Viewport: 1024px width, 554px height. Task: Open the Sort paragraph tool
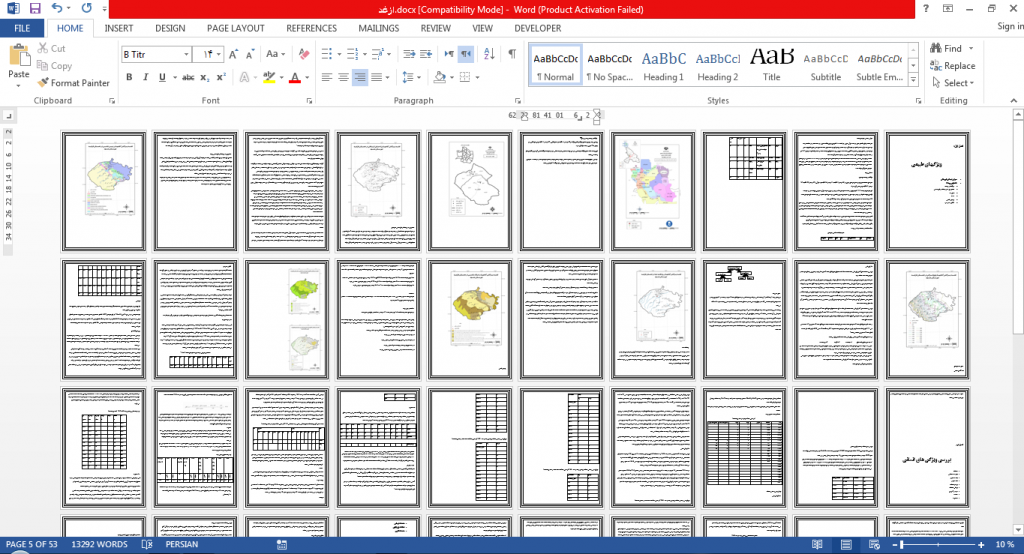489,54
